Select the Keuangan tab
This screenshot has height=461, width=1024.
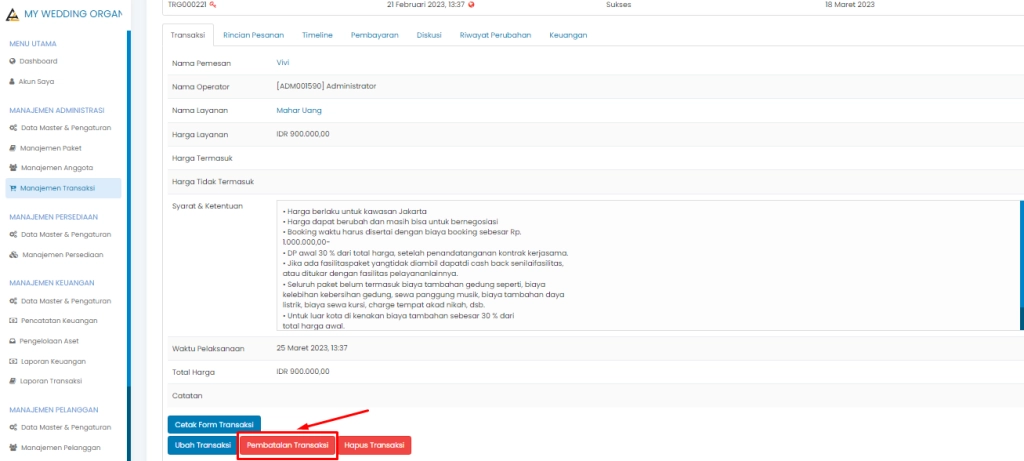tap(568, 35)
